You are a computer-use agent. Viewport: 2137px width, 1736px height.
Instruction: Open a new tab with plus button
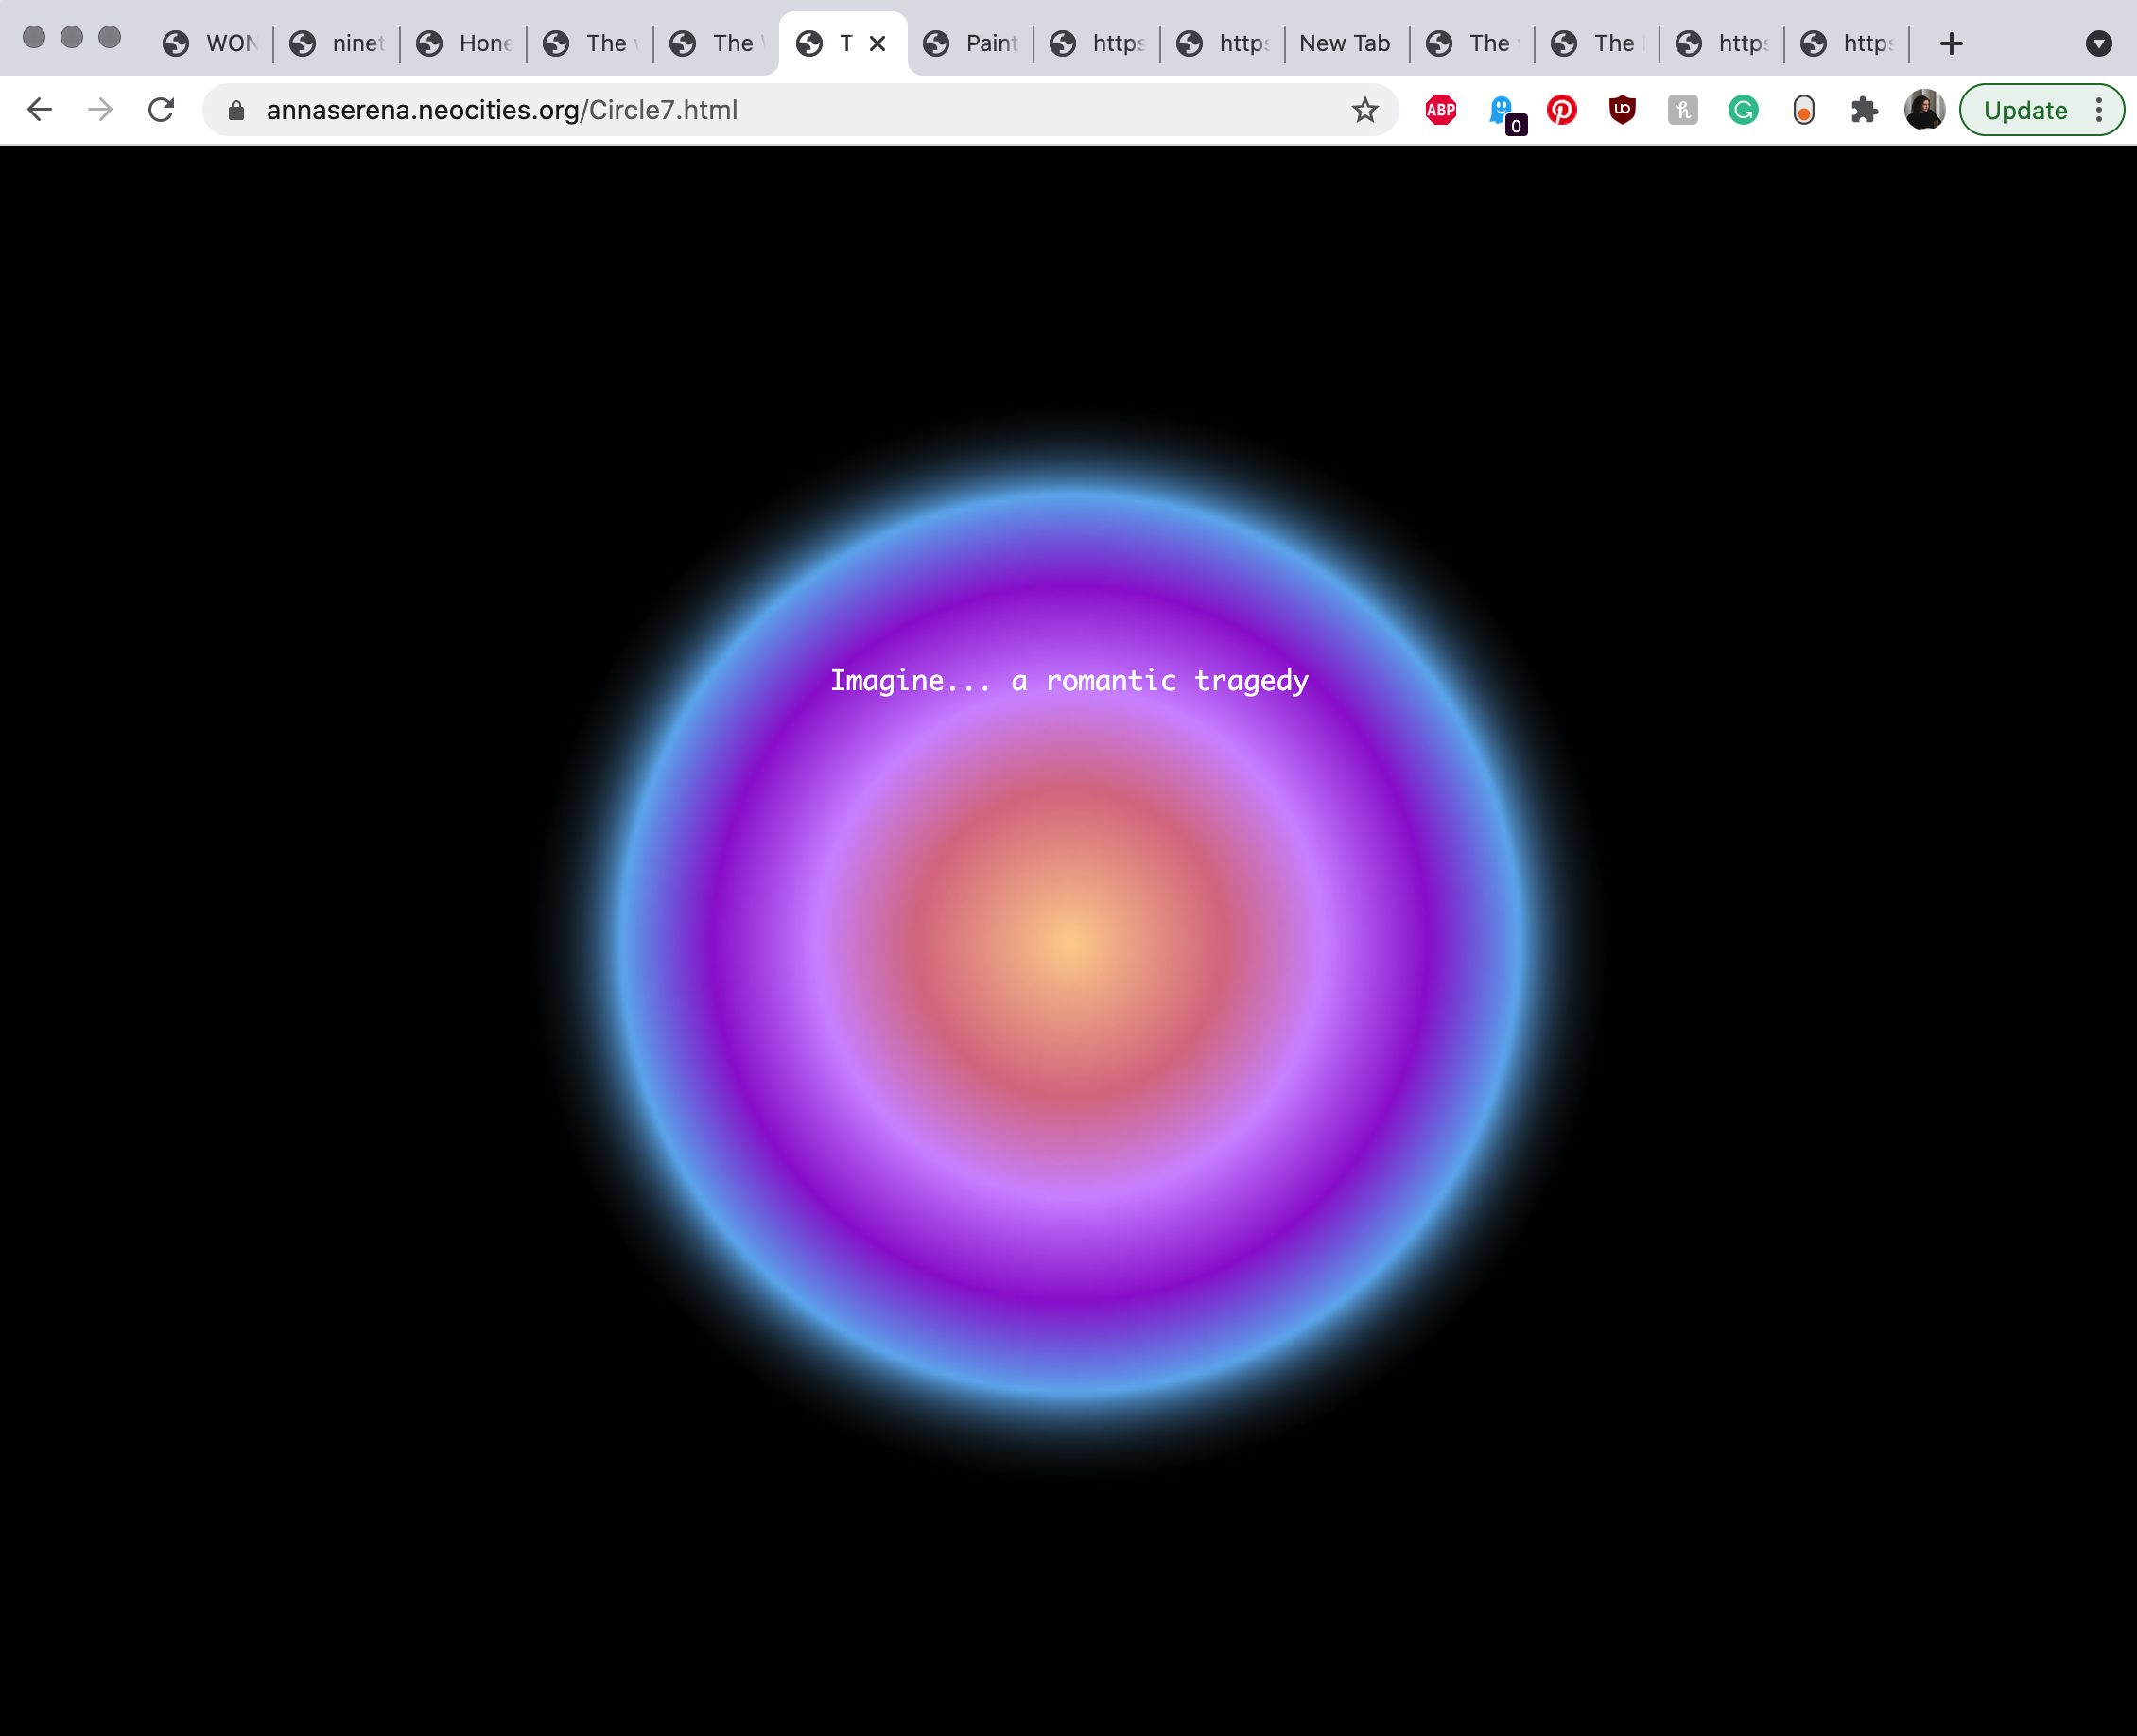(1951, 44)
